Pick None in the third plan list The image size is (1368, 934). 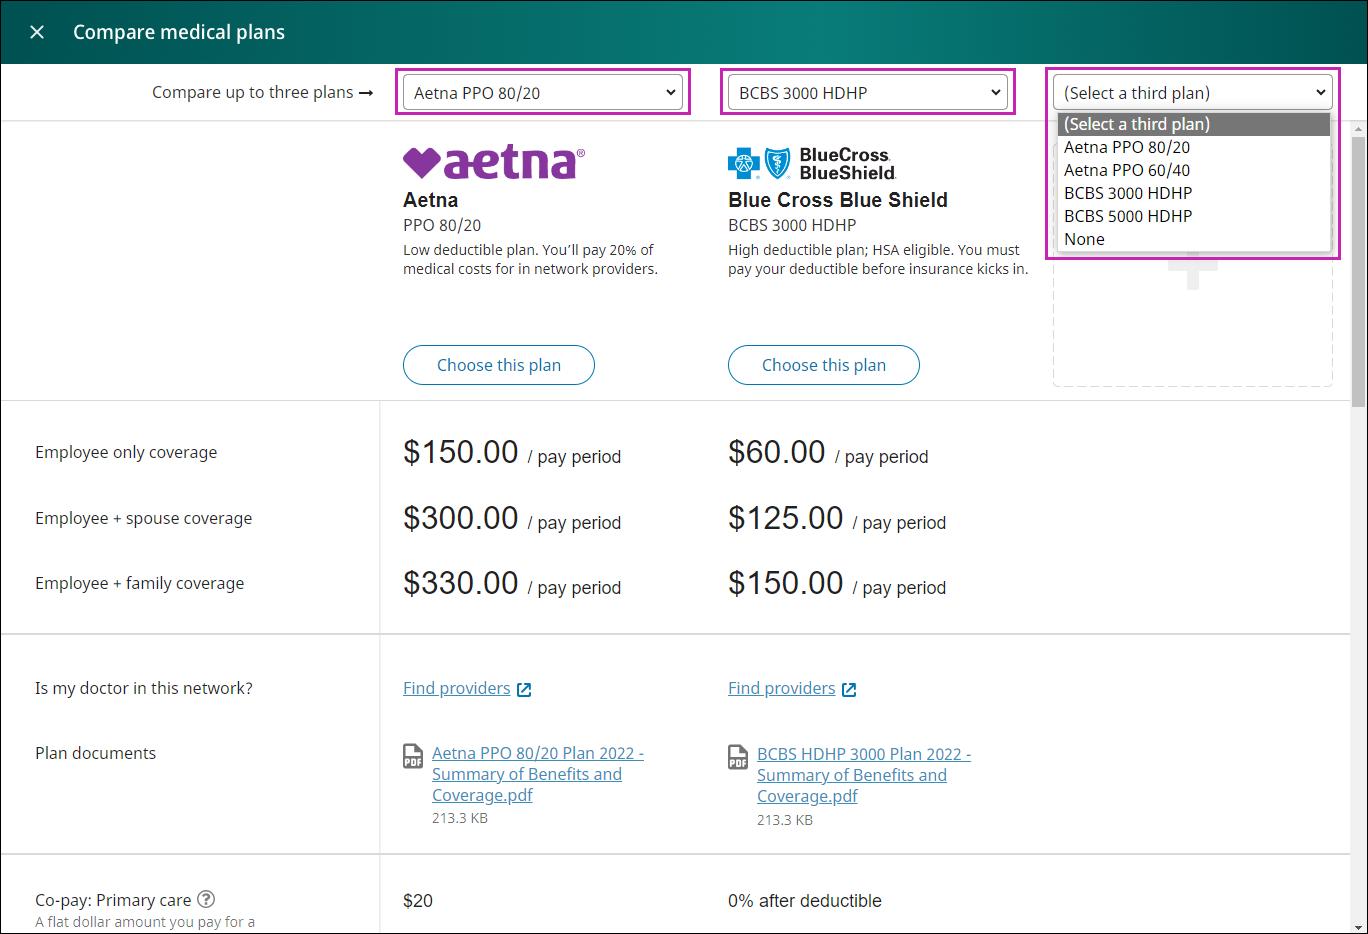point(1085,239)
